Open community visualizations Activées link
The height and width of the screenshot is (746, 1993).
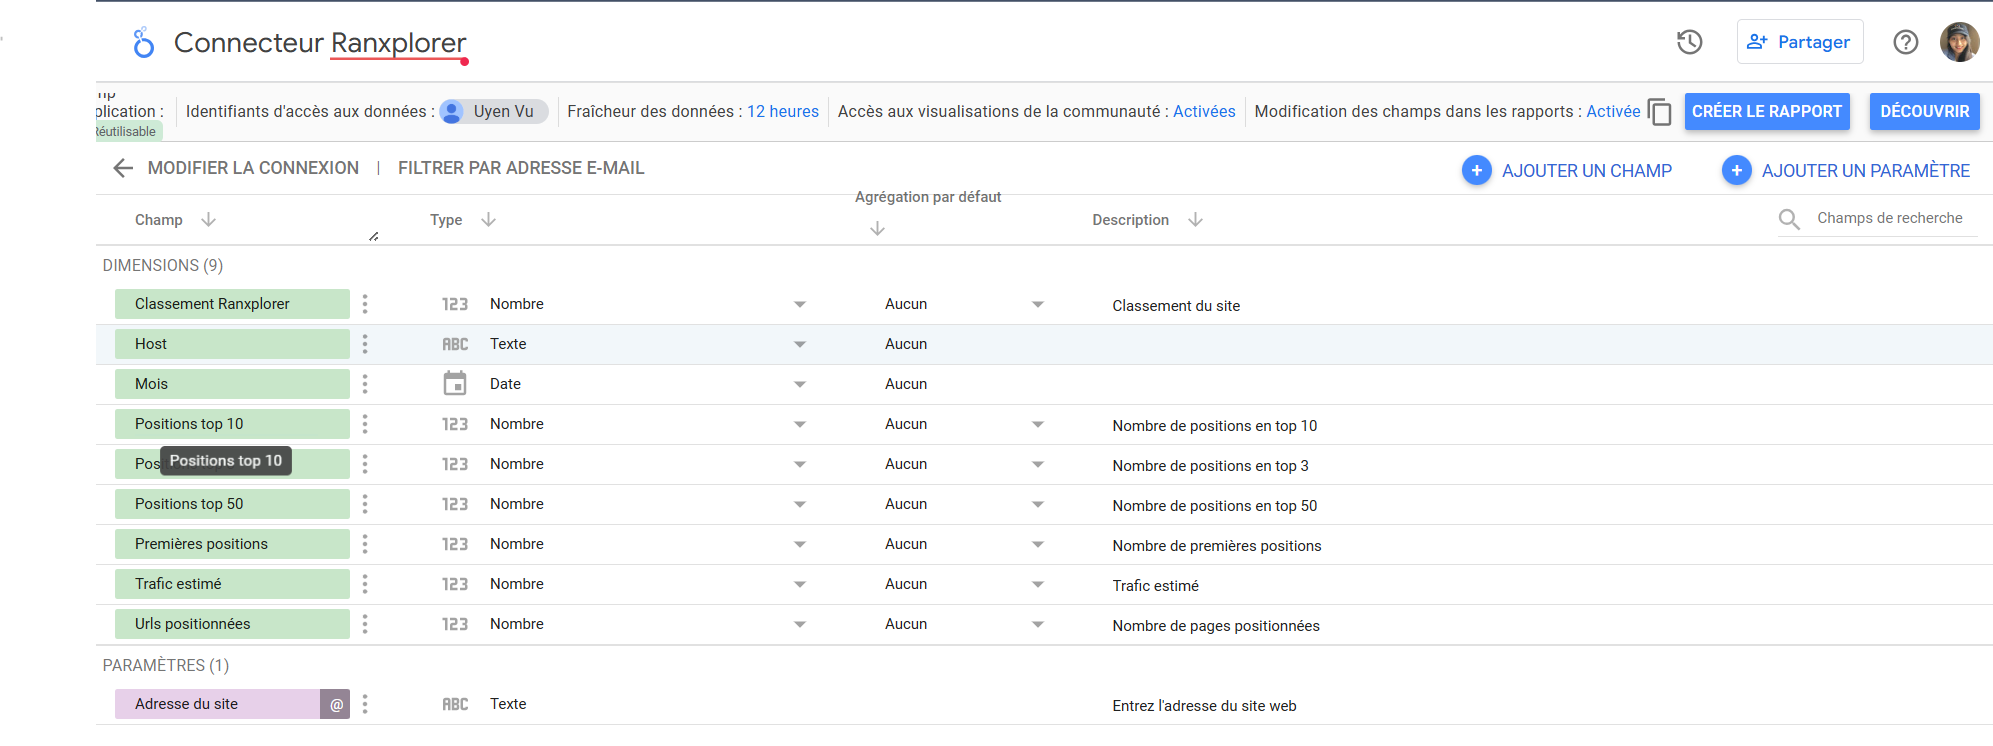[1204, 112]
